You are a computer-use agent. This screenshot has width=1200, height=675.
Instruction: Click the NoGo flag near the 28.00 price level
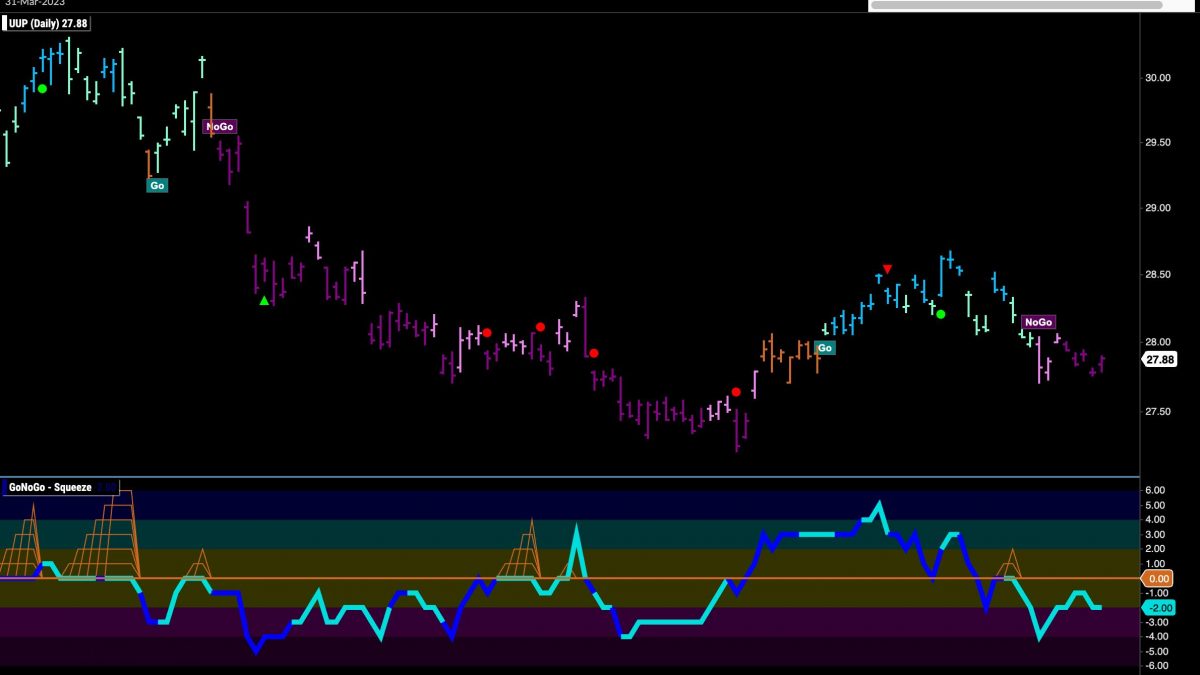pyautogui.click(x=1038, y=322)
